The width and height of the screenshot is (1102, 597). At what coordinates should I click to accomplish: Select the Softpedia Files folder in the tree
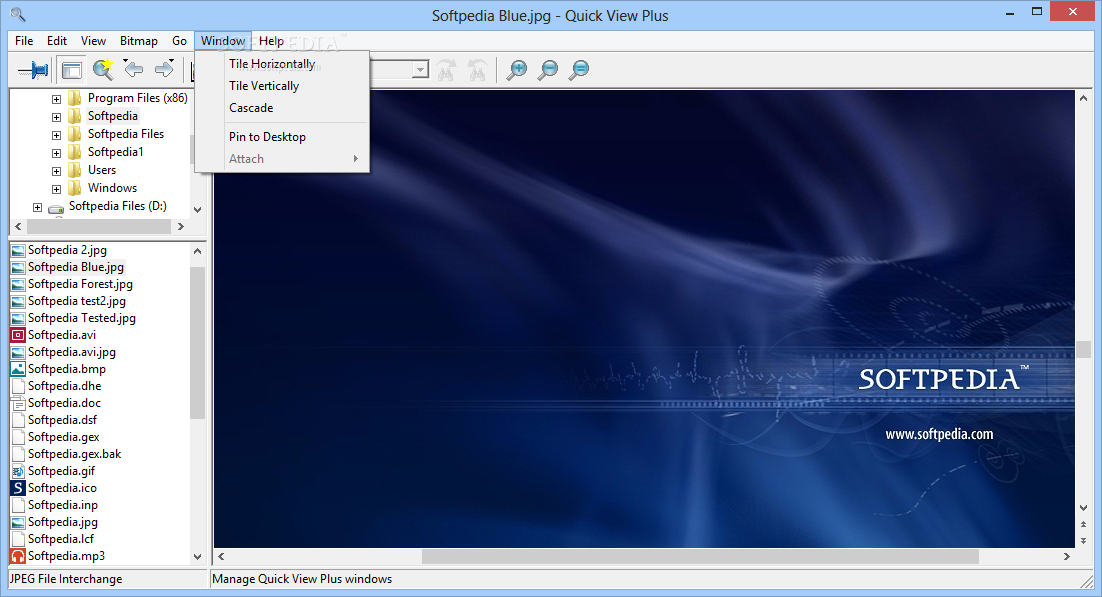(126, 134)
